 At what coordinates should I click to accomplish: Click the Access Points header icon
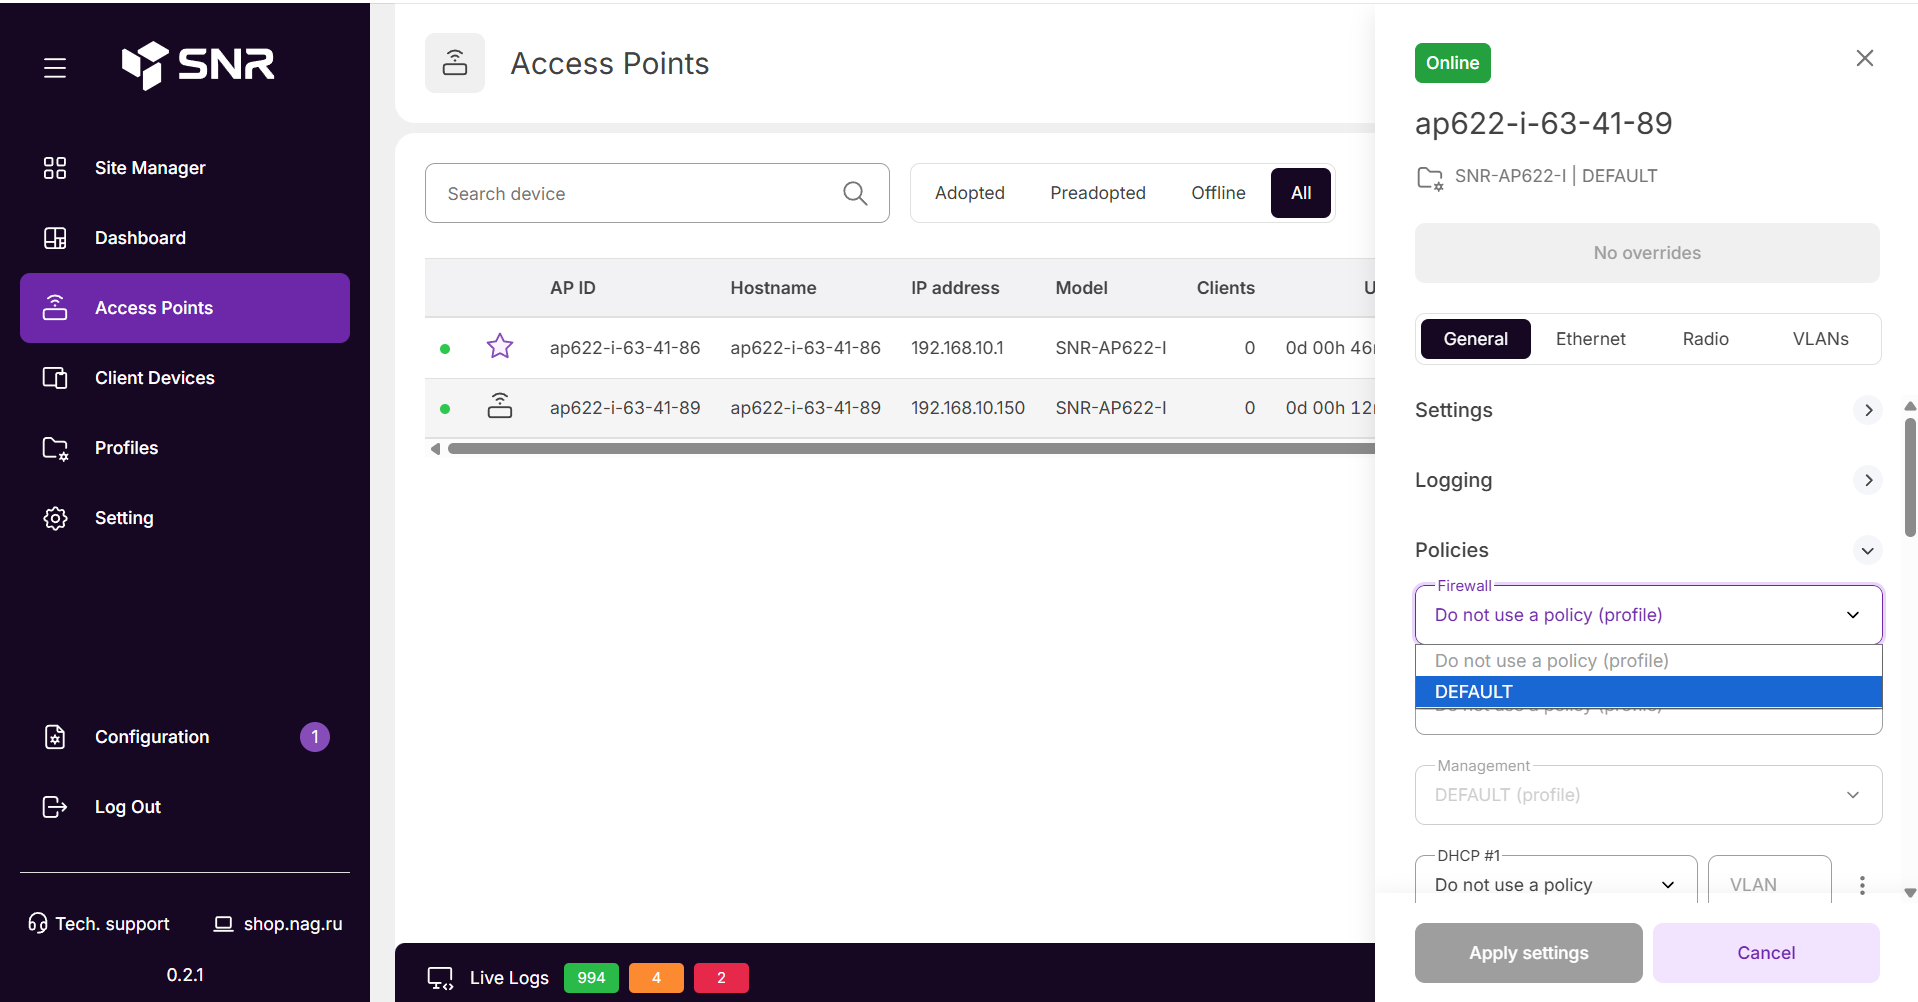(455, 63)
